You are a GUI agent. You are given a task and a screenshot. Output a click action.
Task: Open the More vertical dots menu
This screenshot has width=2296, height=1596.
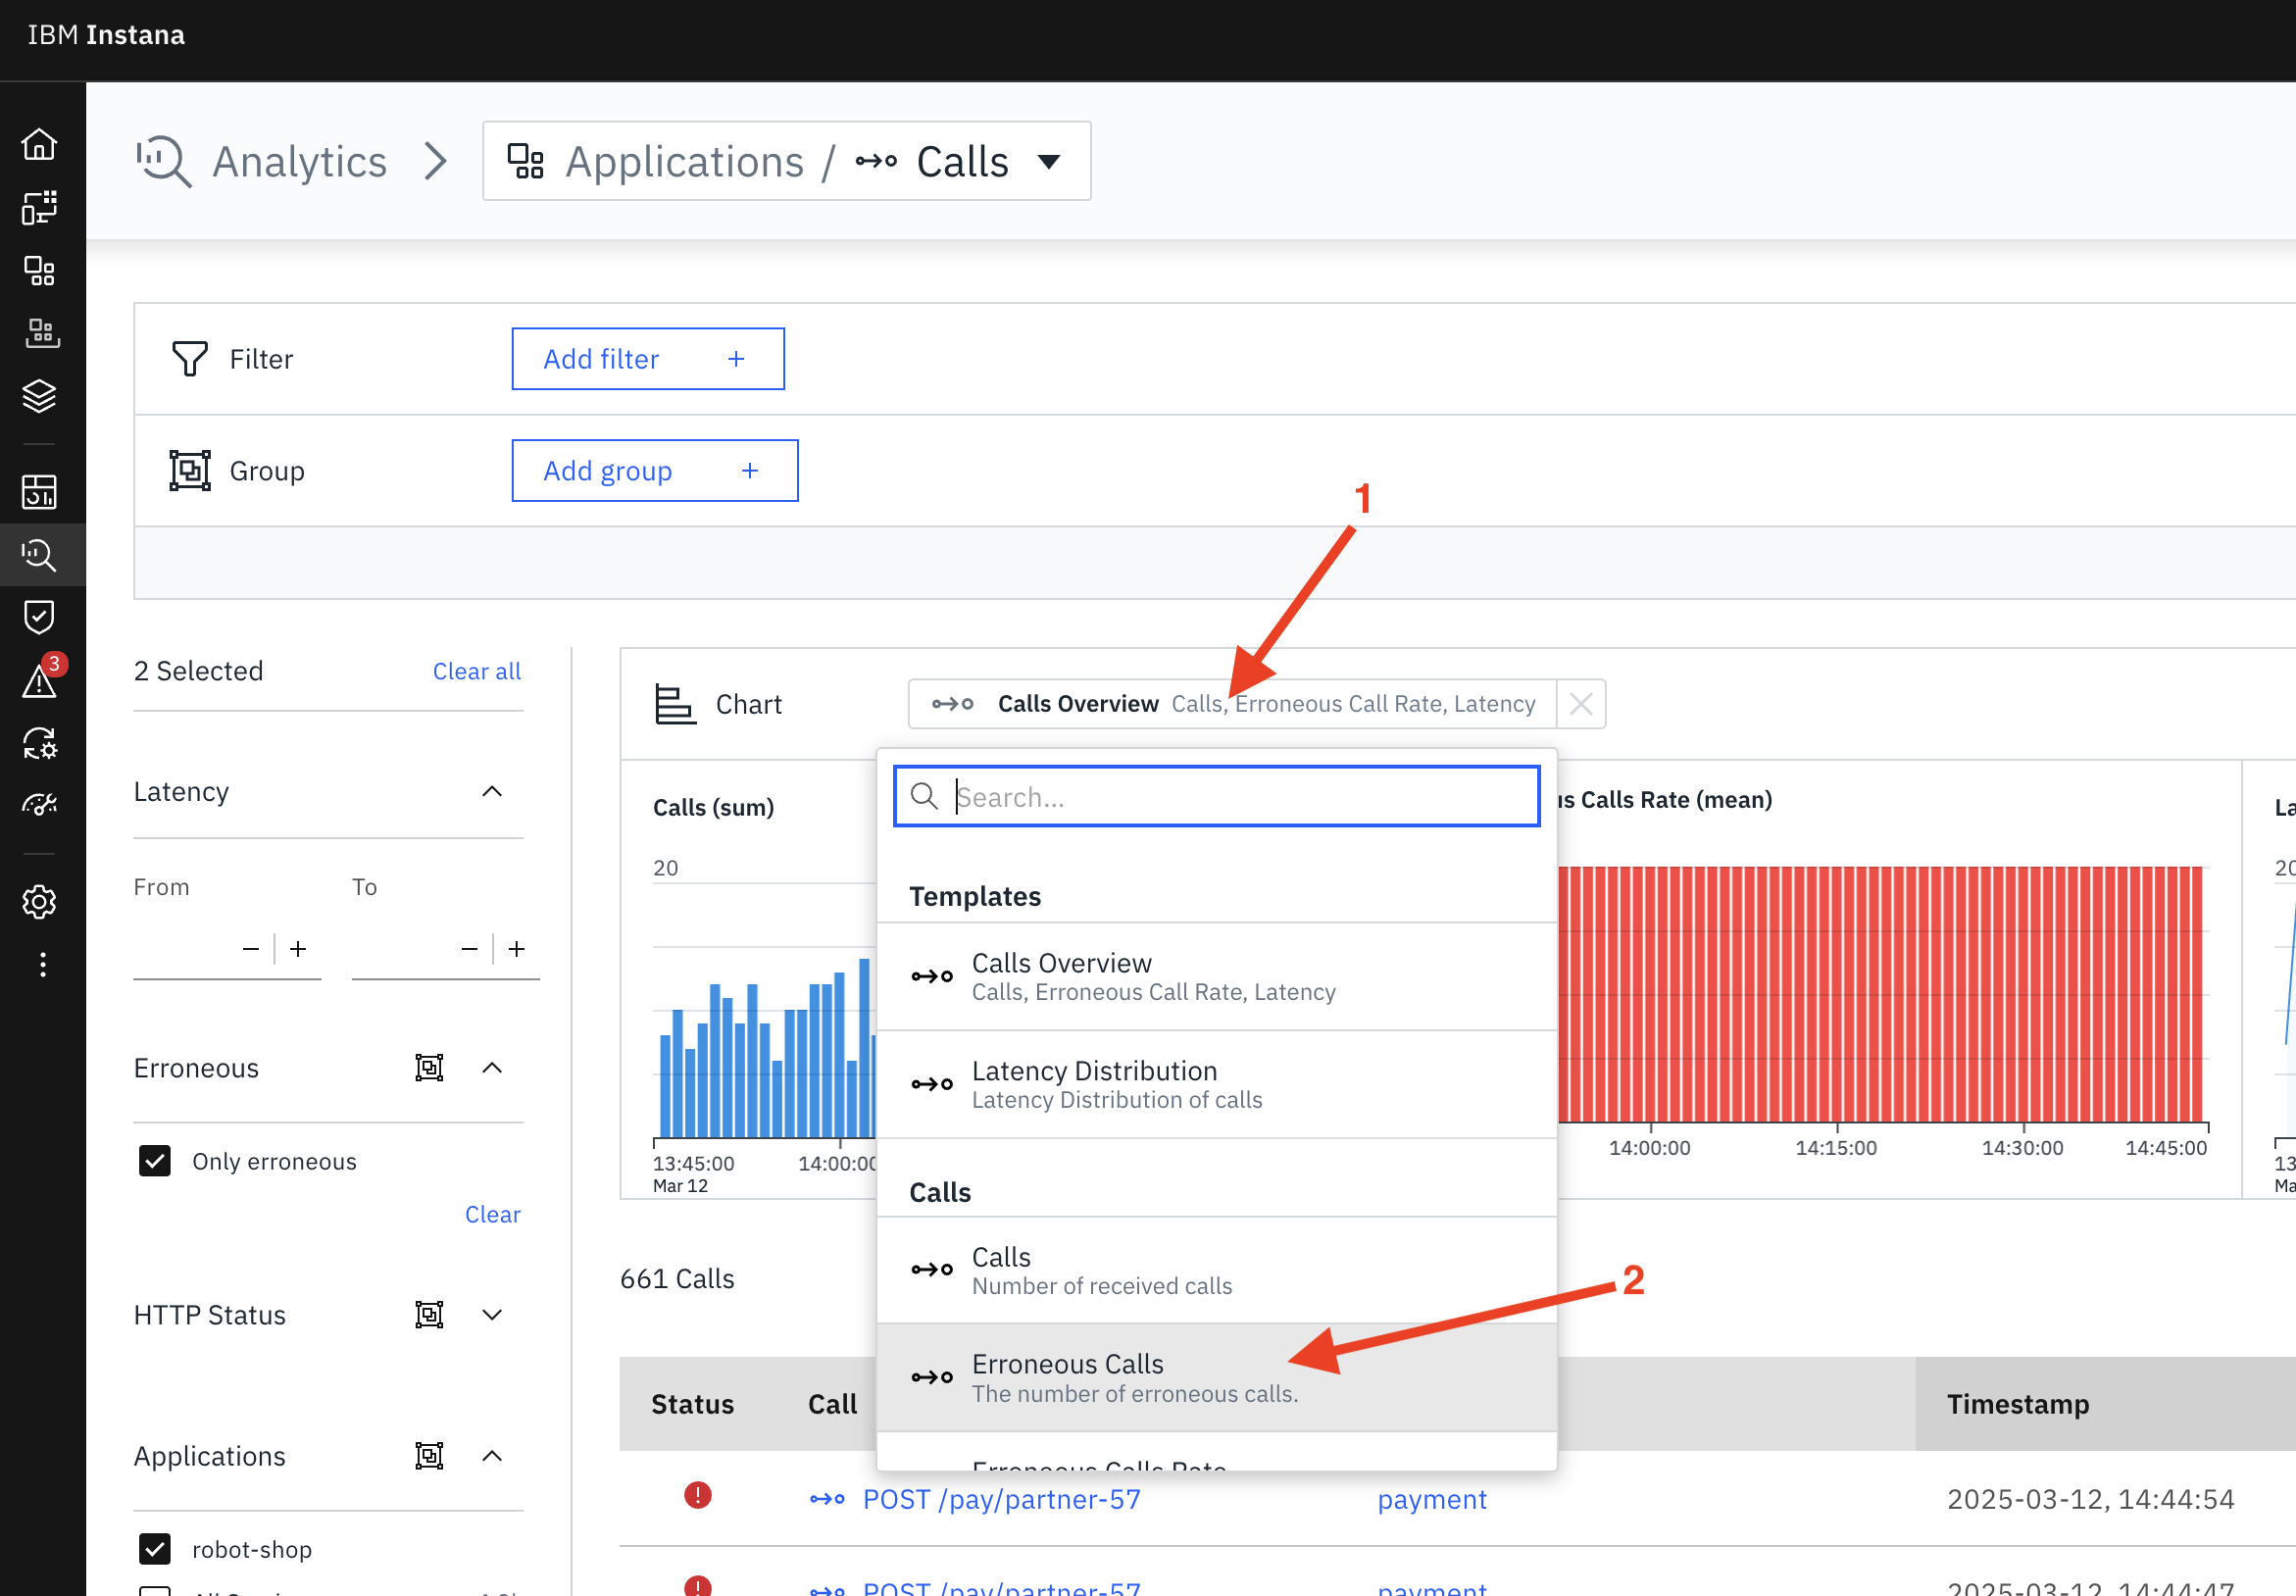[42, 965]
